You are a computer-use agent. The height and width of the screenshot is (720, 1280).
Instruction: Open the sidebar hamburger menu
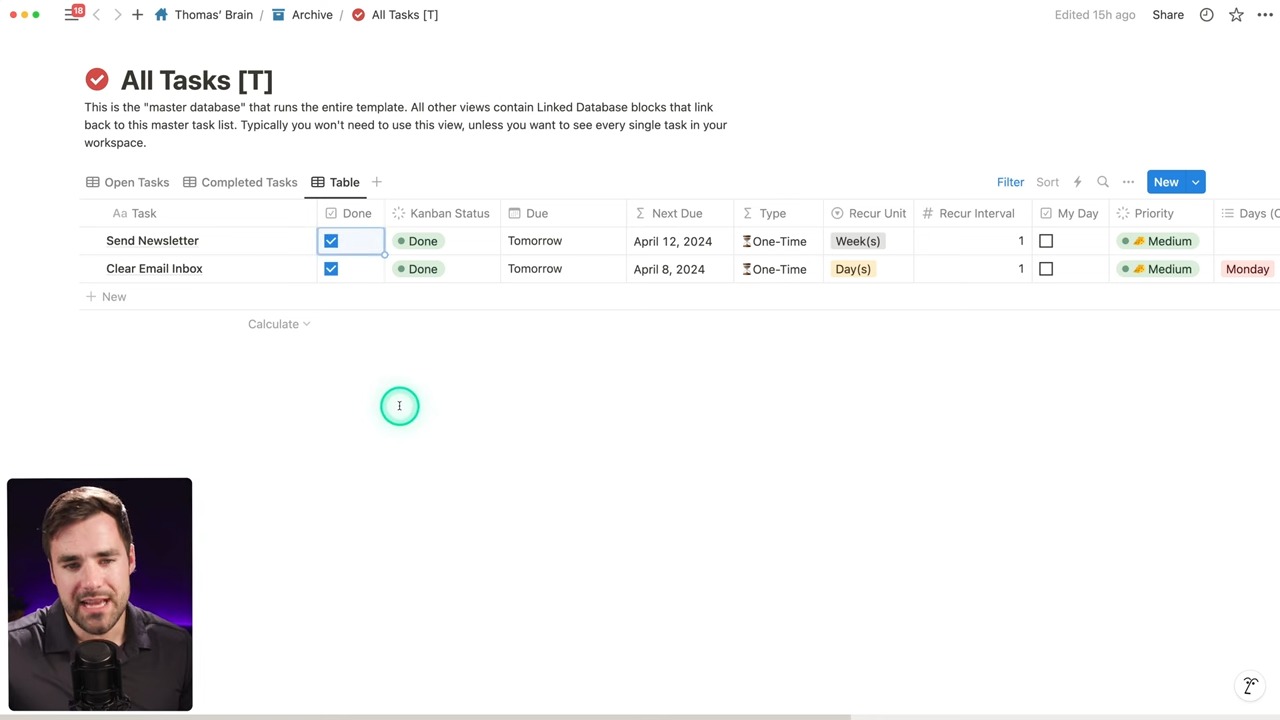71,15
